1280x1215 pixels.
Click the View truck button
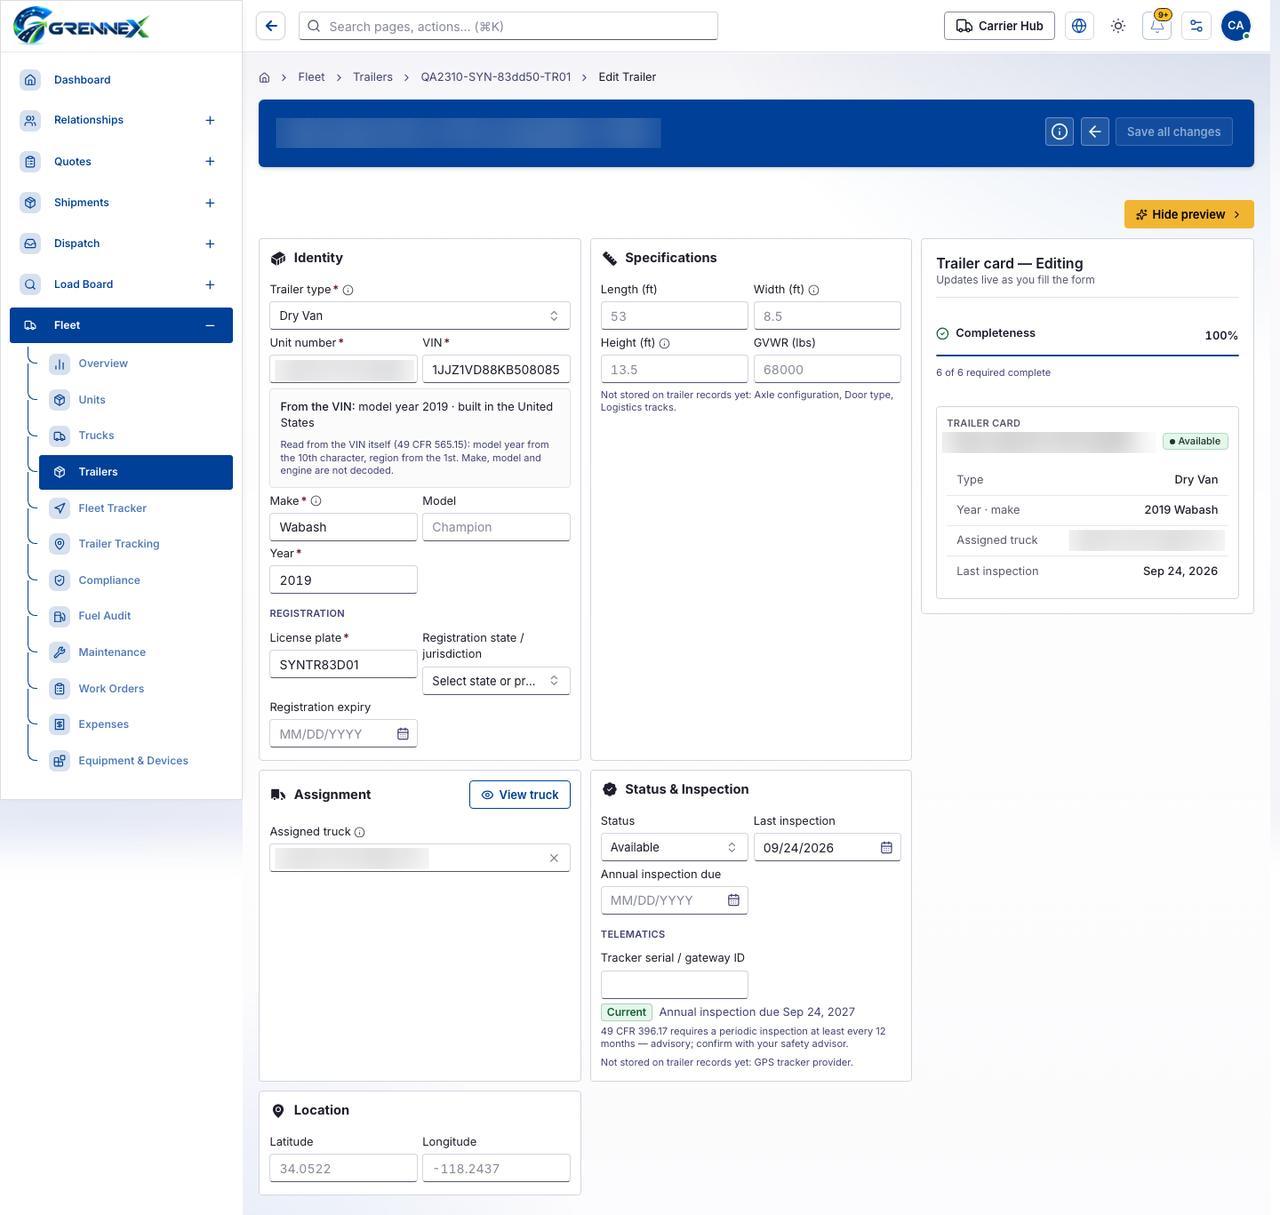click(520, 795)
